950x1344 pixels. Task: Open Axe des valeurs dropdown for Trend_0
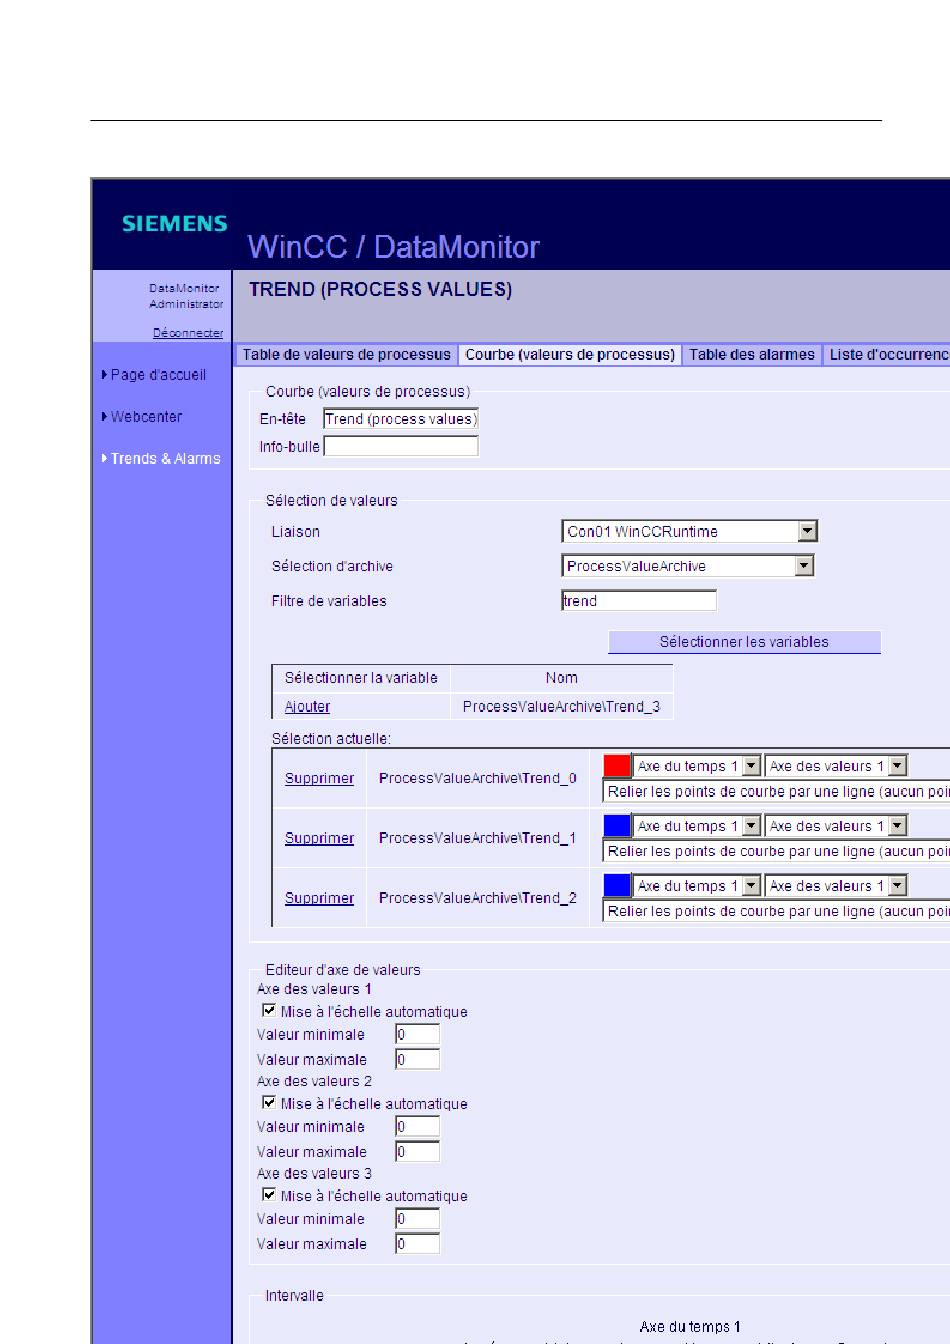click(x=835, y=766)
